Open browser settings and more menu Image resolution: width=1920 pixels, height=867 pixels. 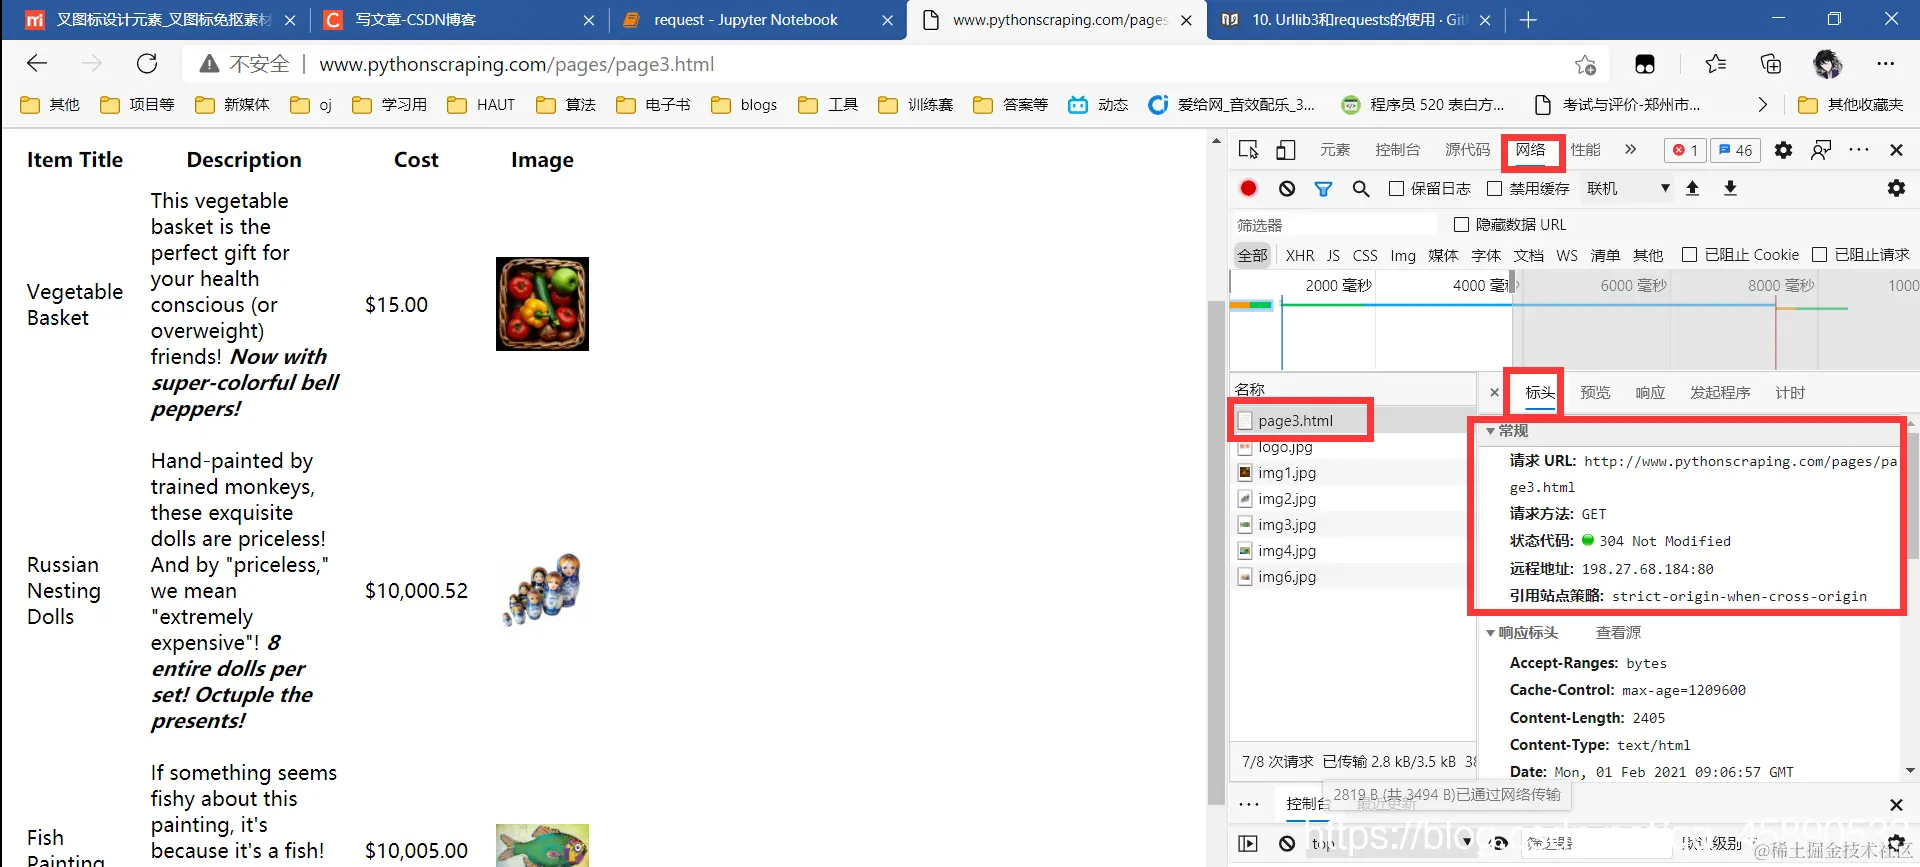[x=1885, y=64]
